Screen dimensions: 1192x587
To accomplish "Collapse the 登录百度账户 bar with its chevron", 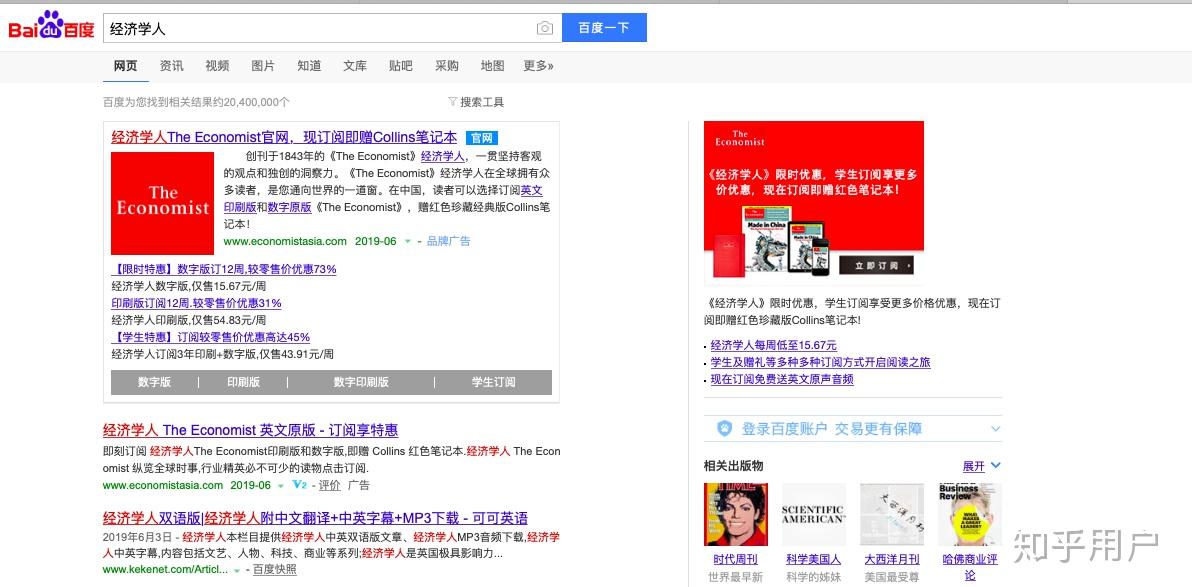I will click(994, 427).
